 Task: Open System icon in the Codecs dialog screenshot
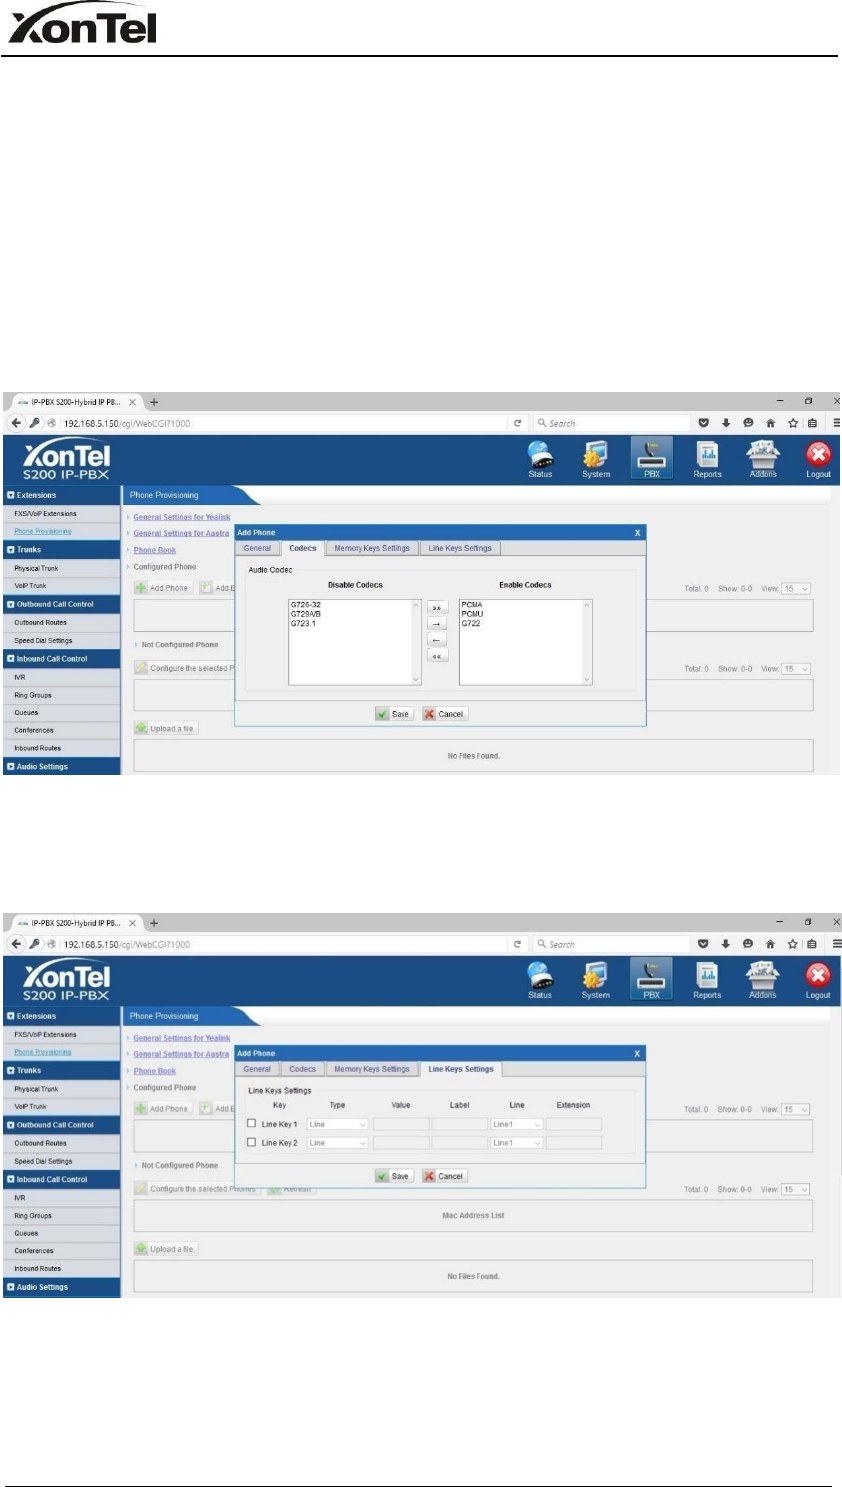(x=596, y=458)
